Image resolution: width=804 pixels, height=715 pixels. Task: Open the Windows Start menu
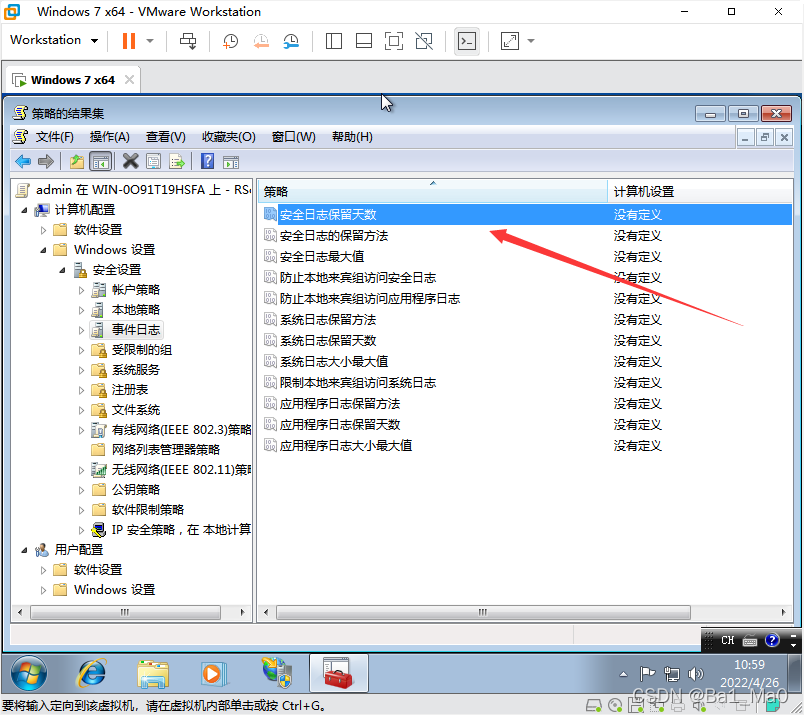pyautogui.click(x=29, y=673)
